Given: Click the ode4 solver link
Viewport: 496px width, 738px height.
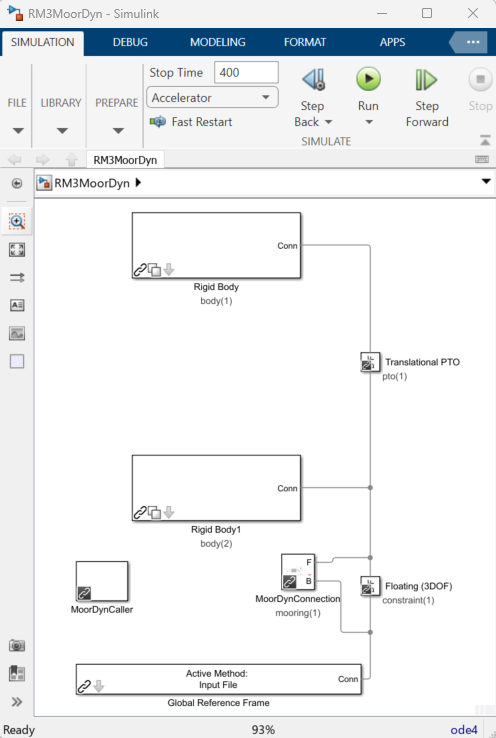Looking at the screenshot, I should 464,730.
